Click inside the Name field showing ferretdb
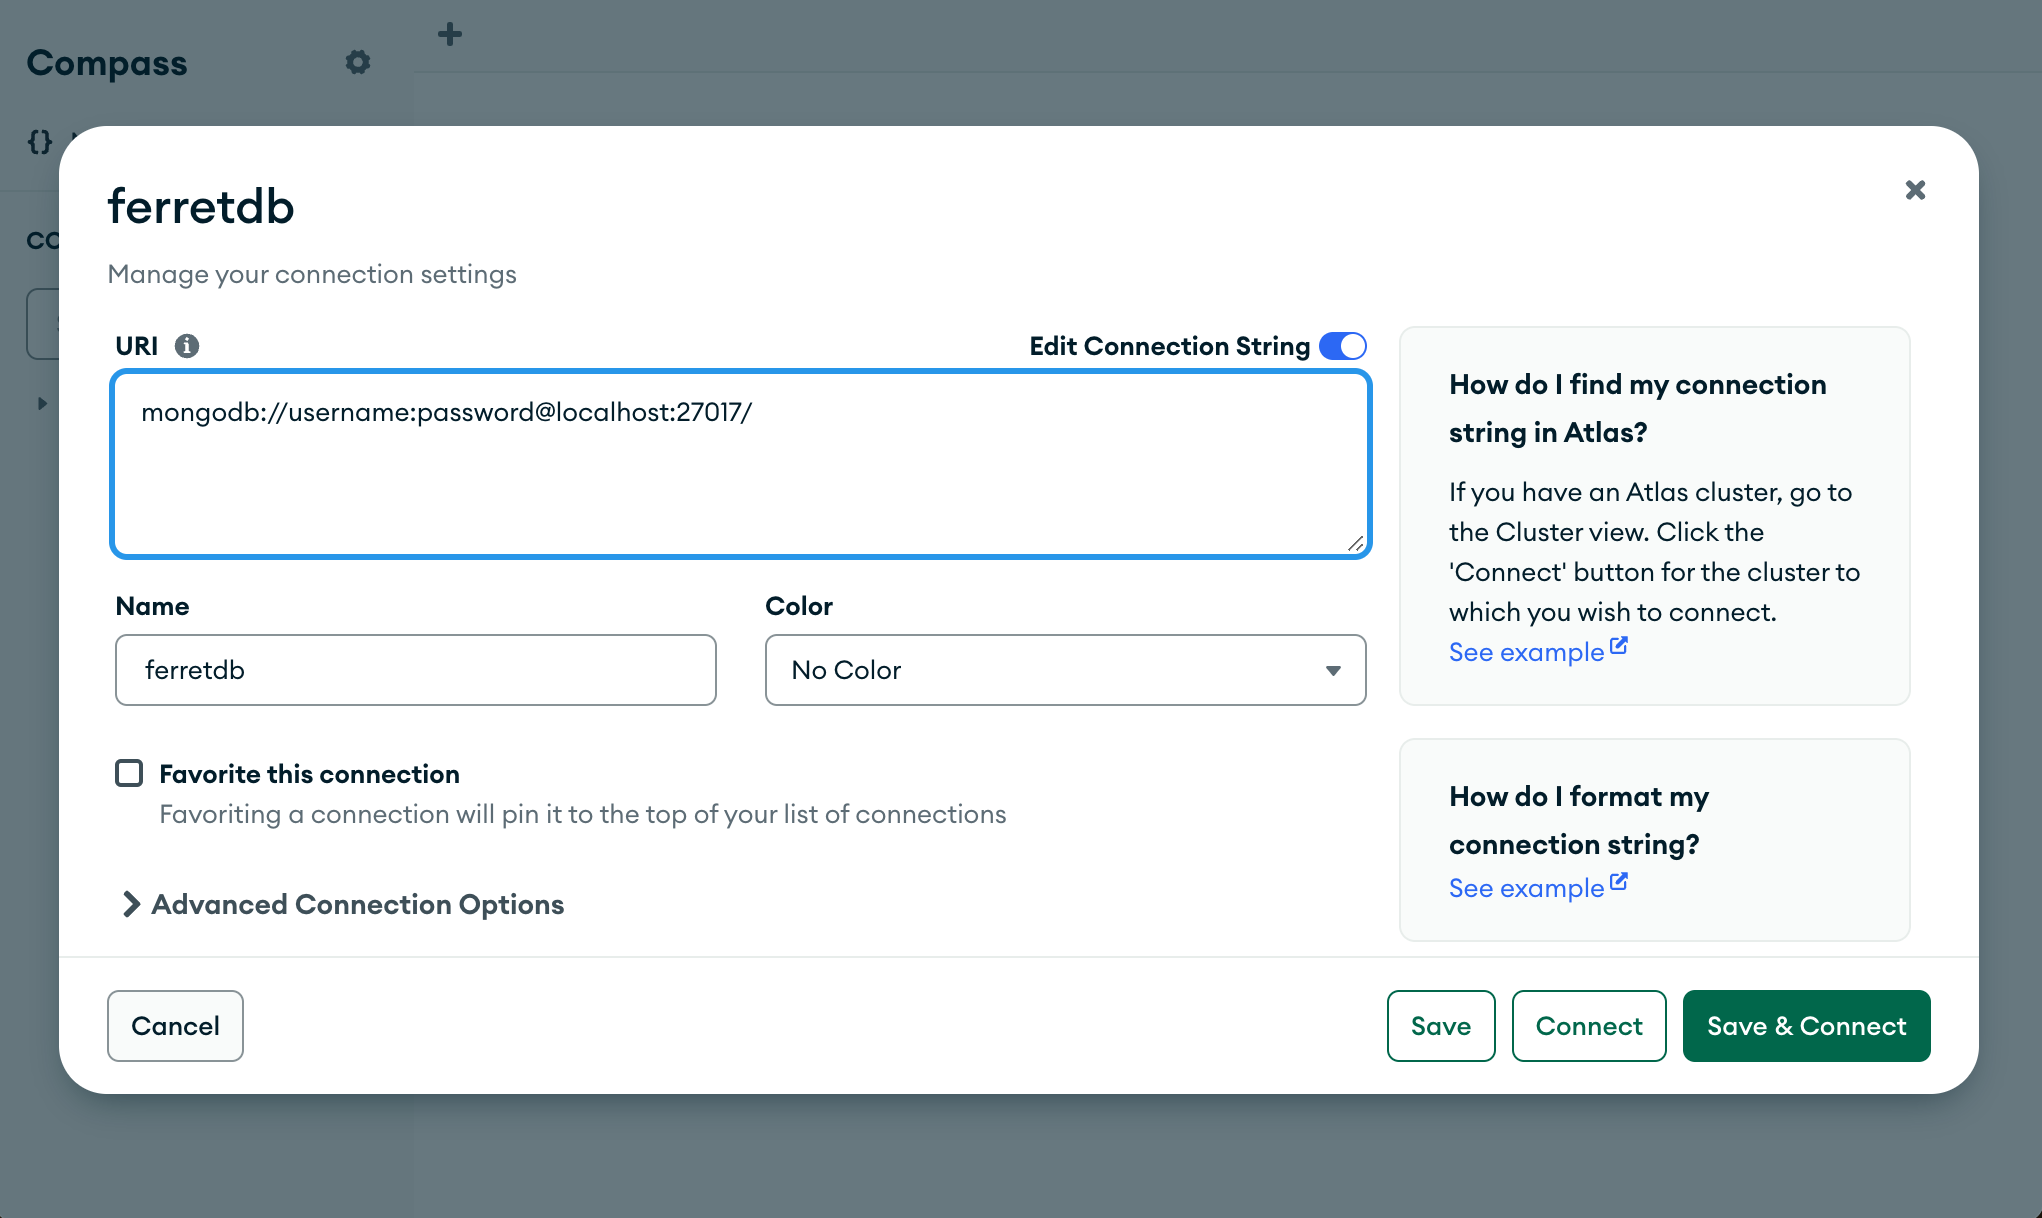 point(415,670)
